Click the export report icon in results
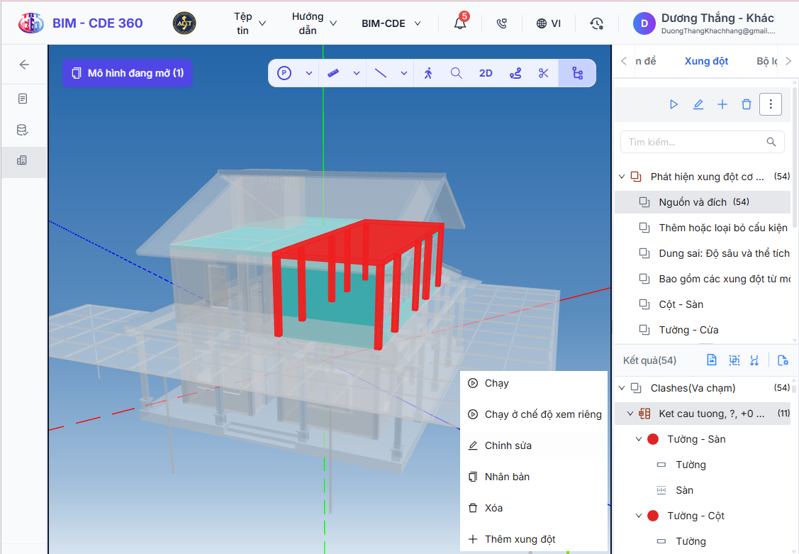Image resolution: width=799 pixels, height=554 pixels. pyautogui.click(x=712, y=360)
